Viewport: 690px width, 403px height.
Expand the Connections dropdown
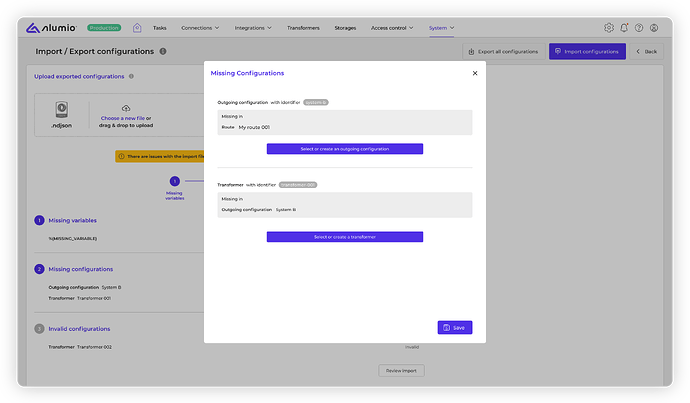pos(200,28)
